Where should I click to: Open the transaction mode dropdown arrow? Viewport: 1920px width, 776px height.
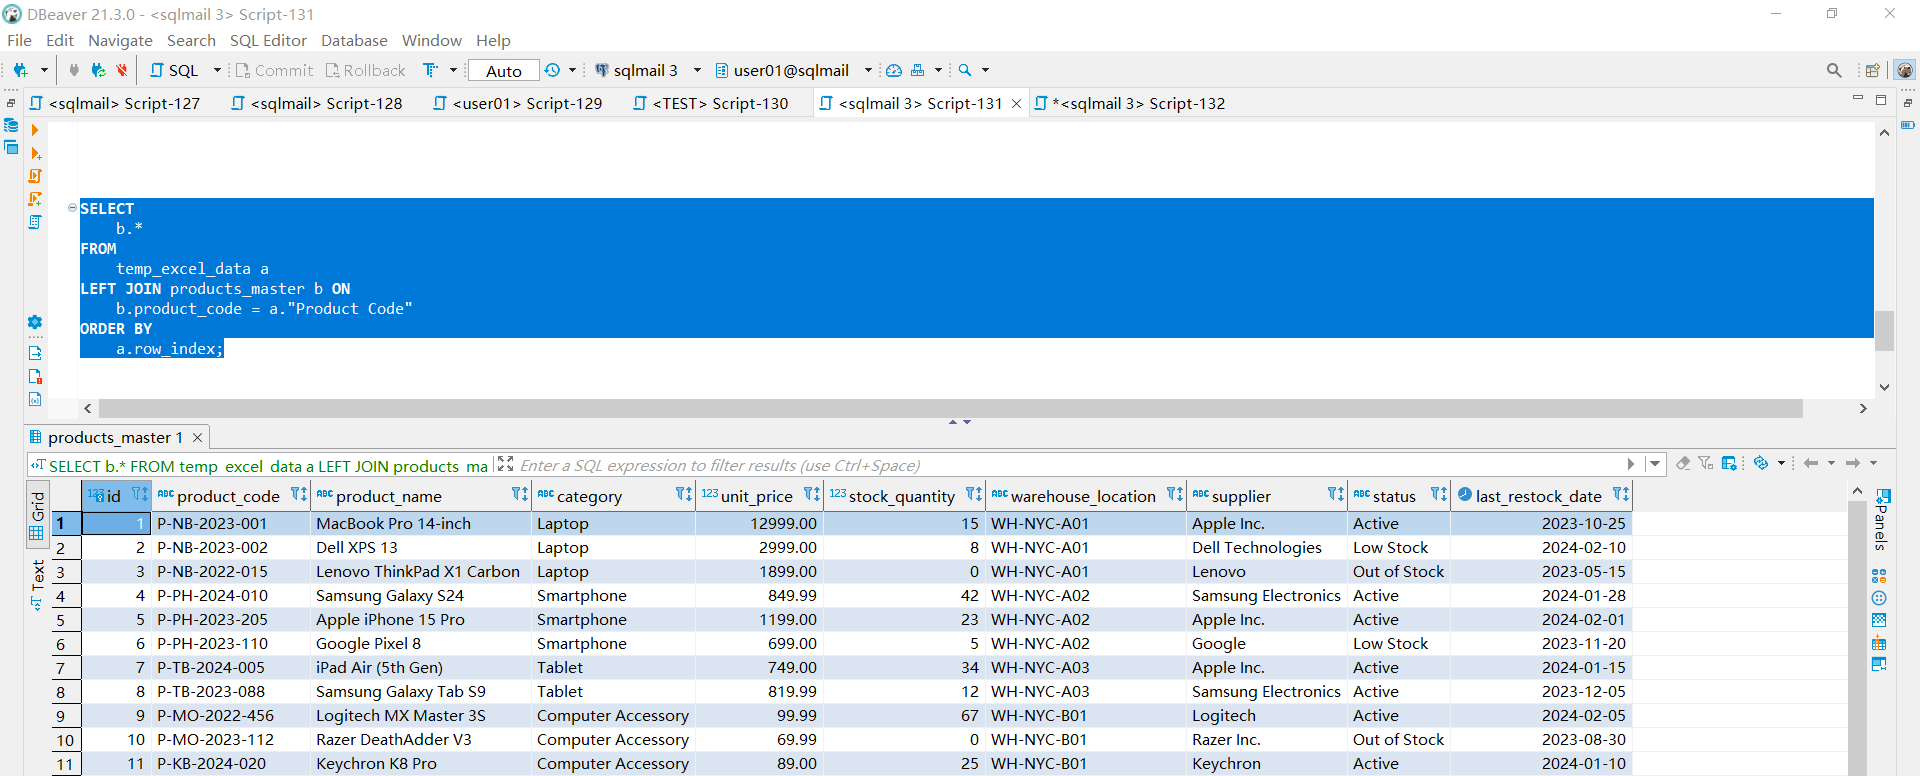tap(572, 70)
